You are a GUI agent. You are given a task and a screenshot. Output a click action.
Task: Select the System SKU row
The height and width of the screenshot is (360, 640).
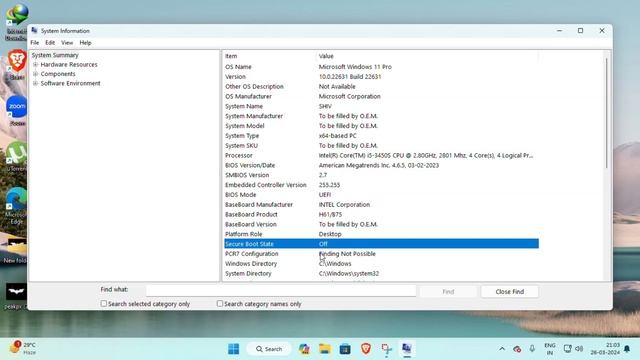pos(381,145)
